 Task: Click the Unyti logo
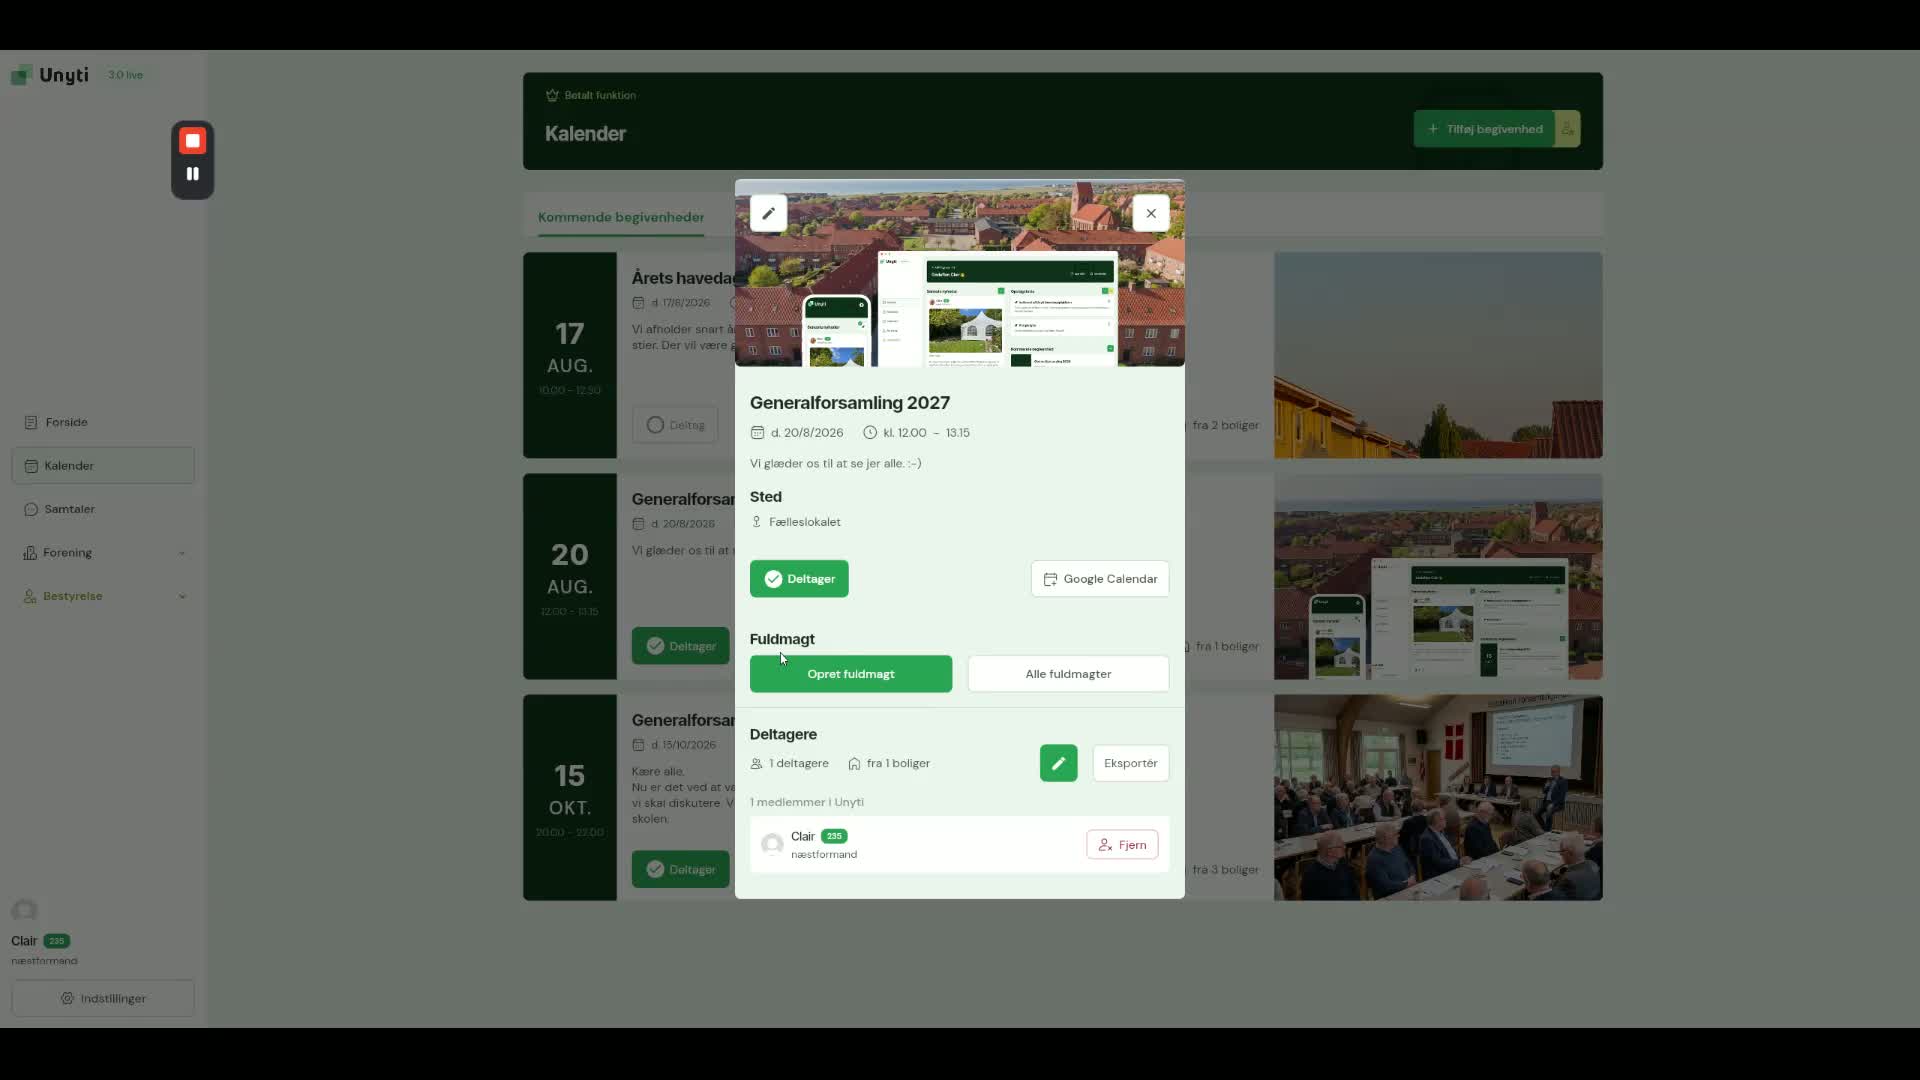point(50,75)
